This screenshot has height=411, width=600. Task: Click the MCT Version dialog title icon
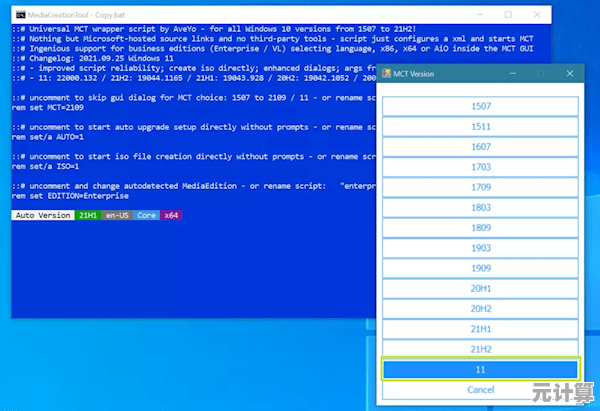click(389, 74)
